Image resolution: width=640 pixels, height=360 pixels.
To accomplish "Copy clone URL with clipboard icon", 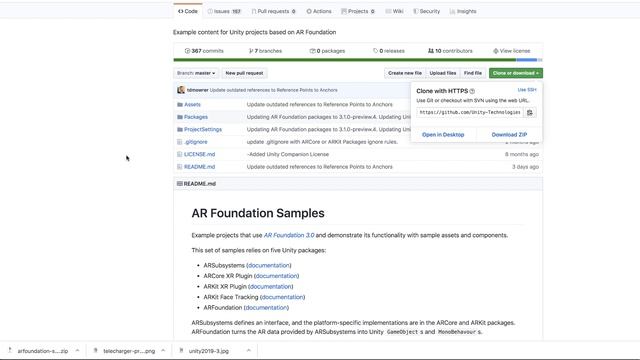I will [530, 112].
